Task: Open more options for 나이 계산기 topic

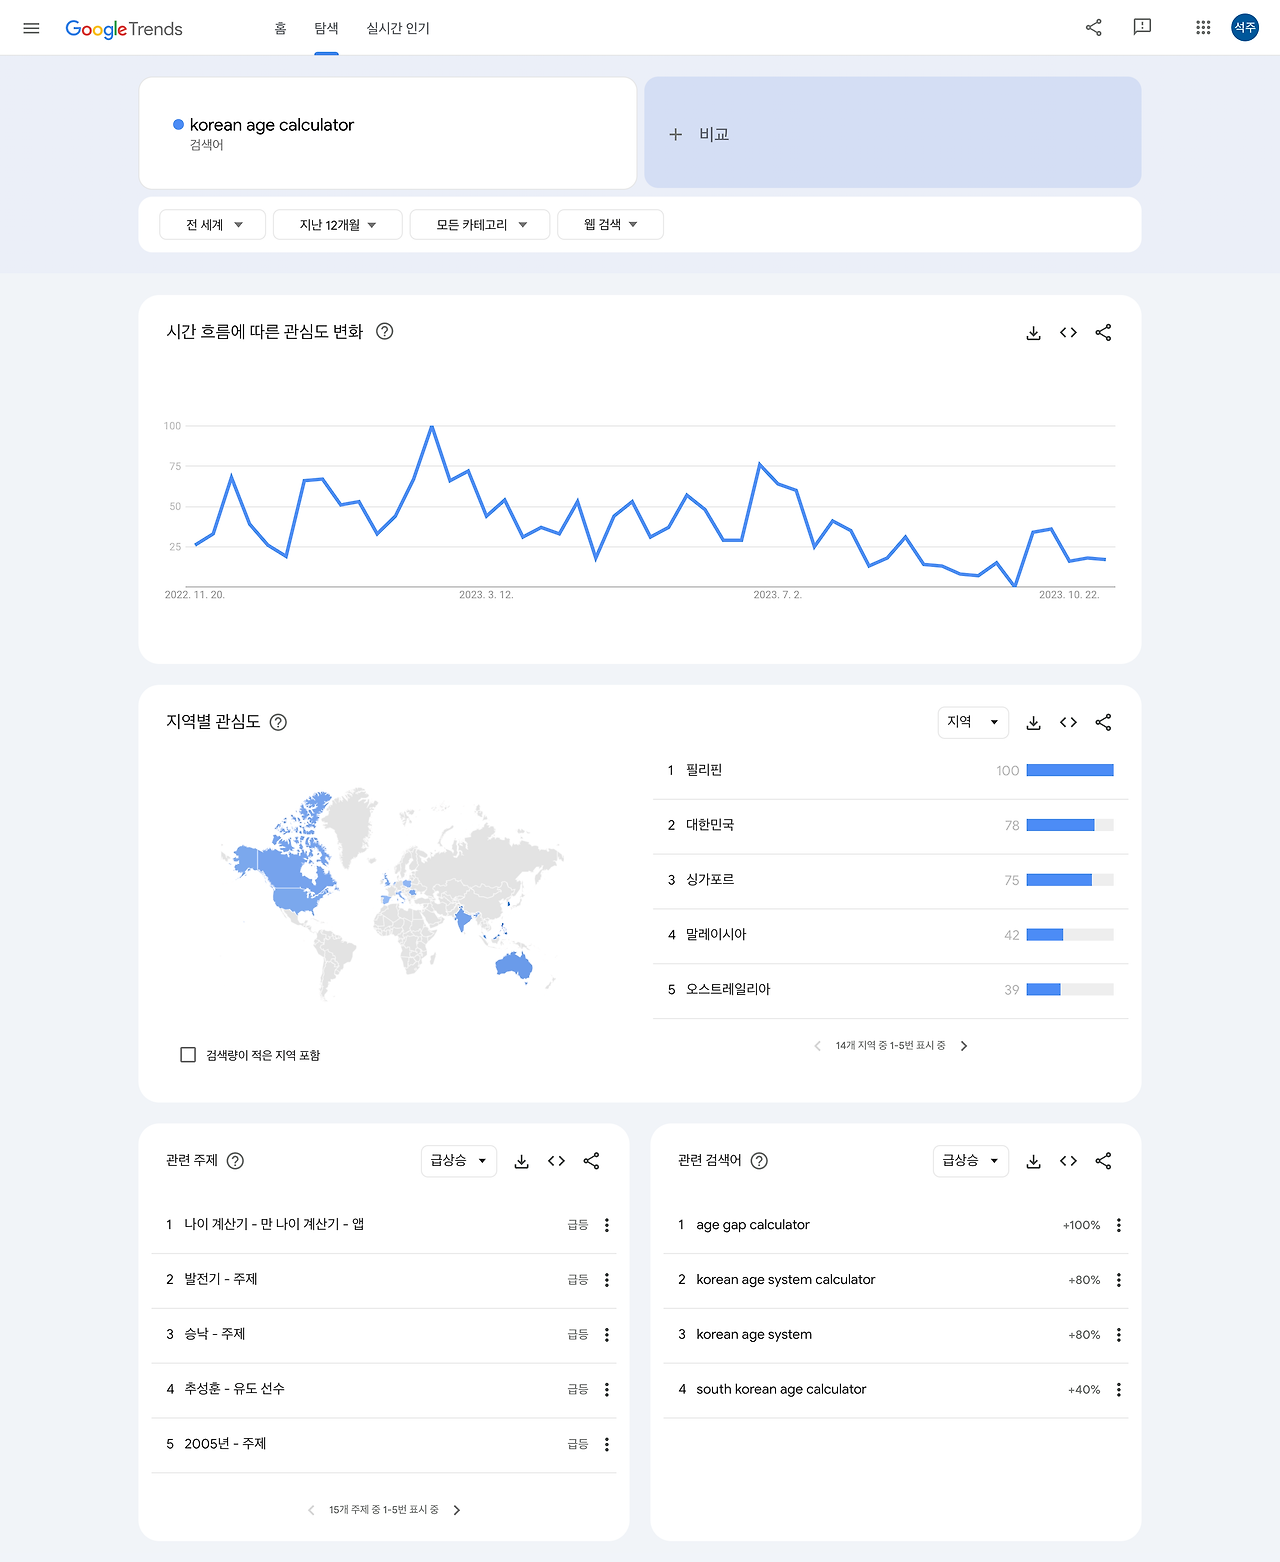Action: (607, 1225)
